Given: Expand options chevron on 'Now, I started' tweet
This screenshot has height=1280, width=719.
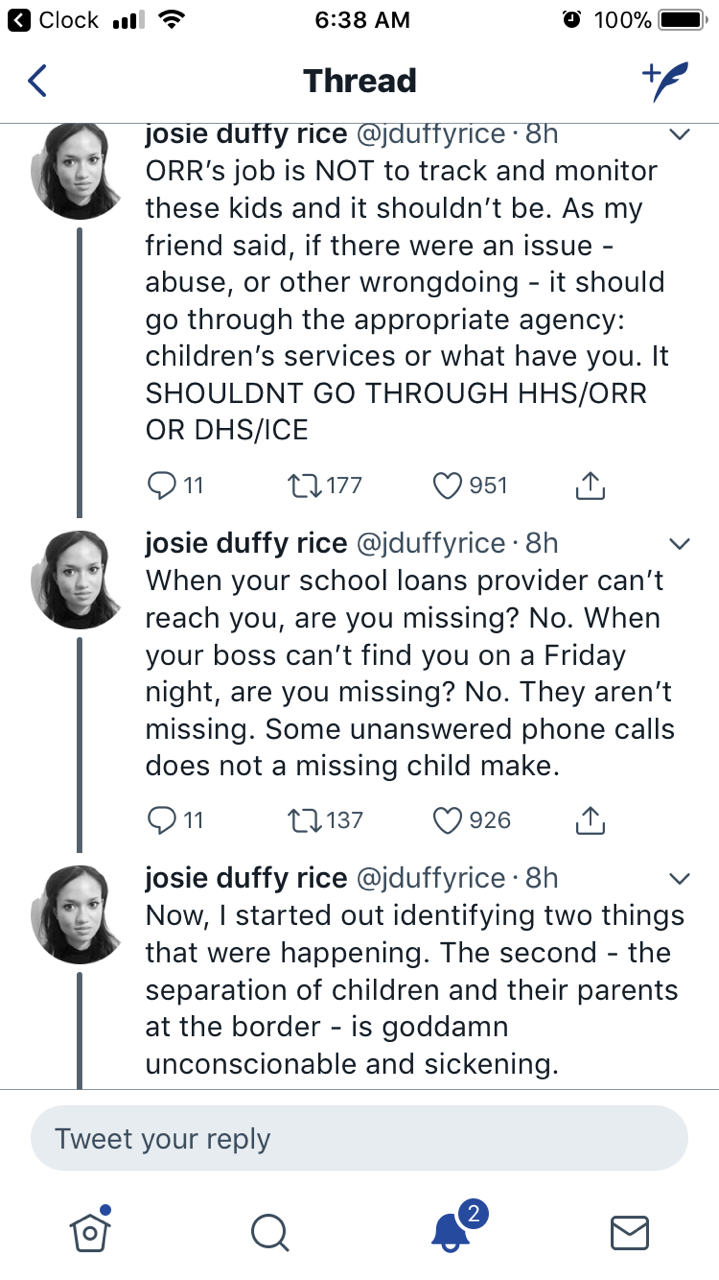Looking at the screenshot, I should (x=679, y=878).
